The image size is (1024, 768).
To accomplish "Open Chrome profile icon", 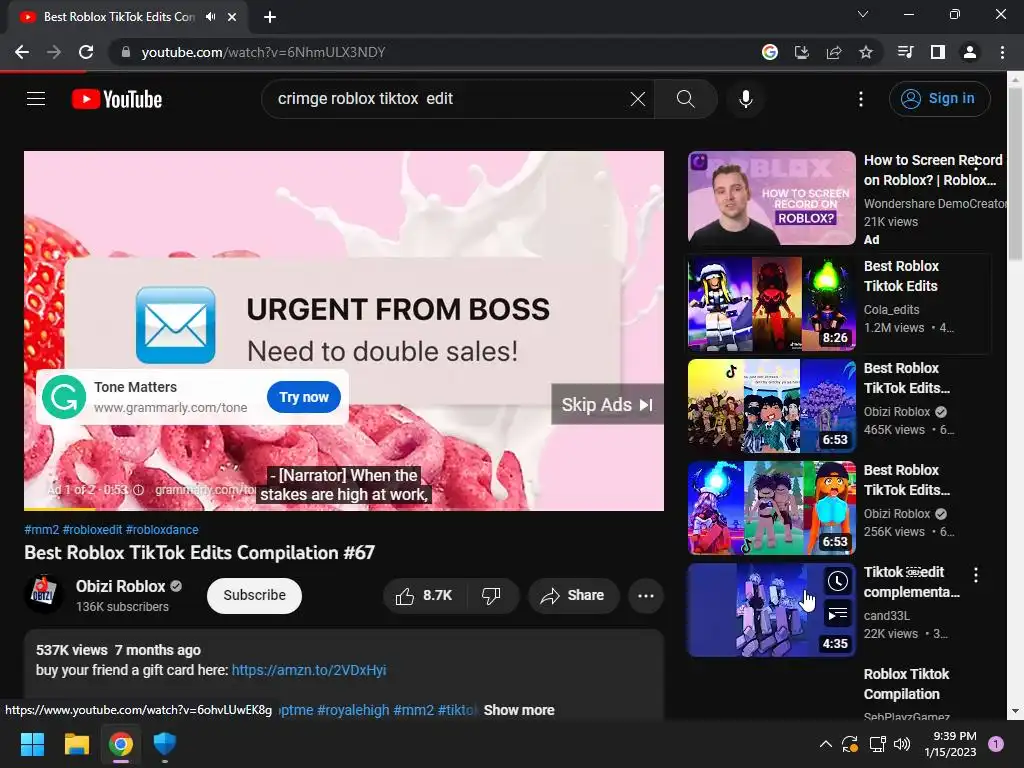I will point(970,52).
